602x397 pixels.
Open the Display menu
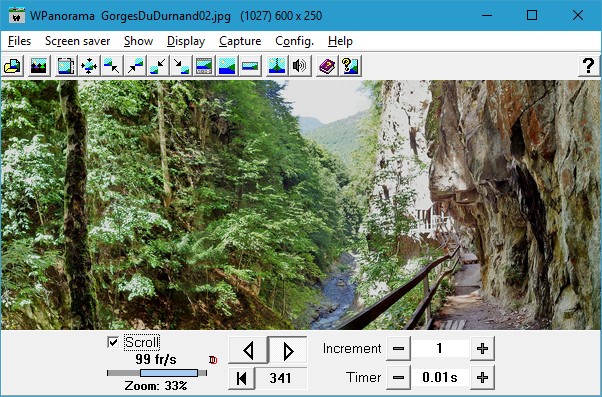click(x=186, y=41)
